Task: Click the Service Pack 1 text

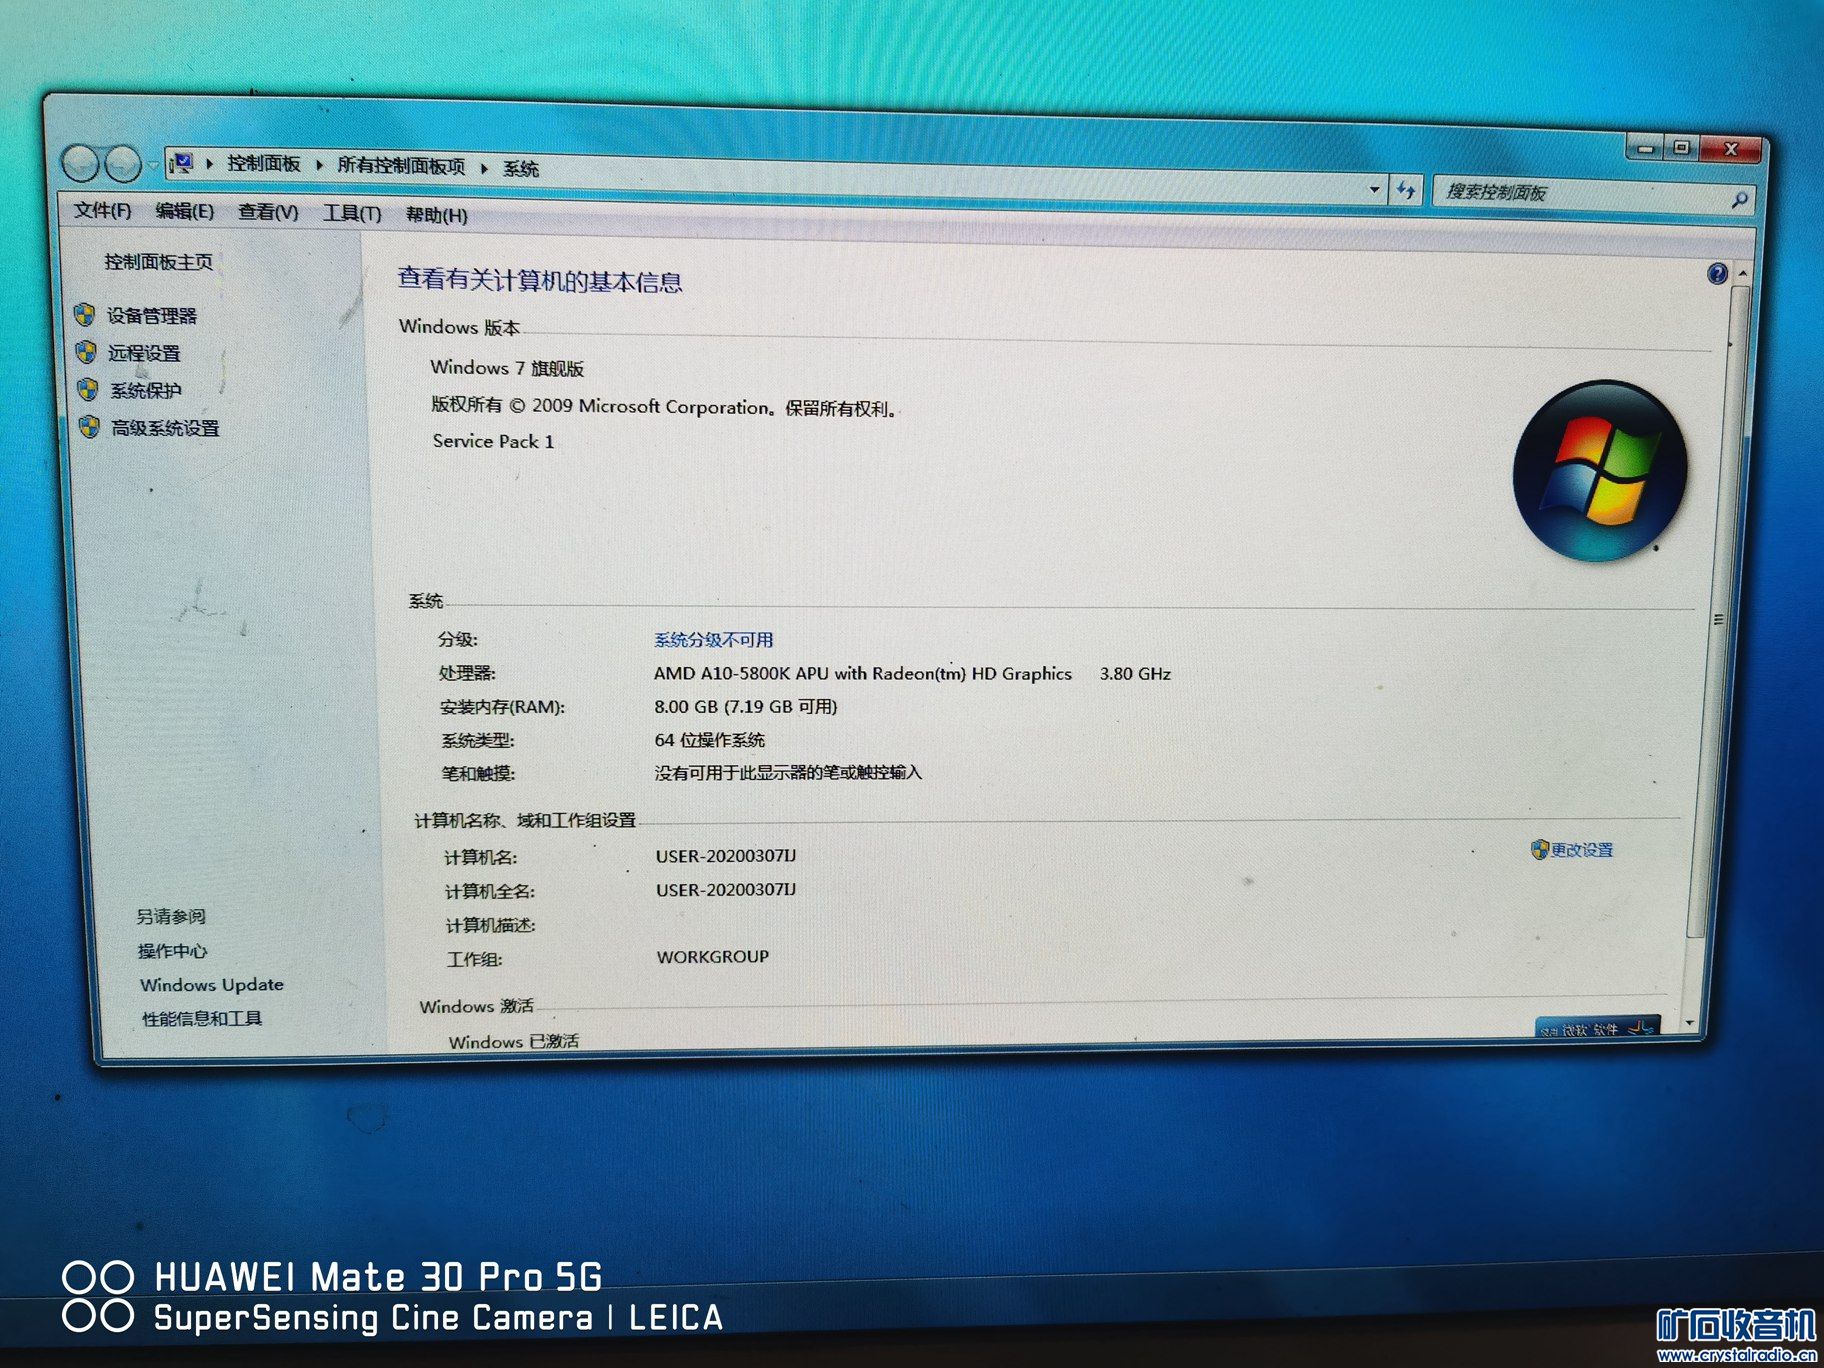Action: pyautogui.click(x=493, y=441)
